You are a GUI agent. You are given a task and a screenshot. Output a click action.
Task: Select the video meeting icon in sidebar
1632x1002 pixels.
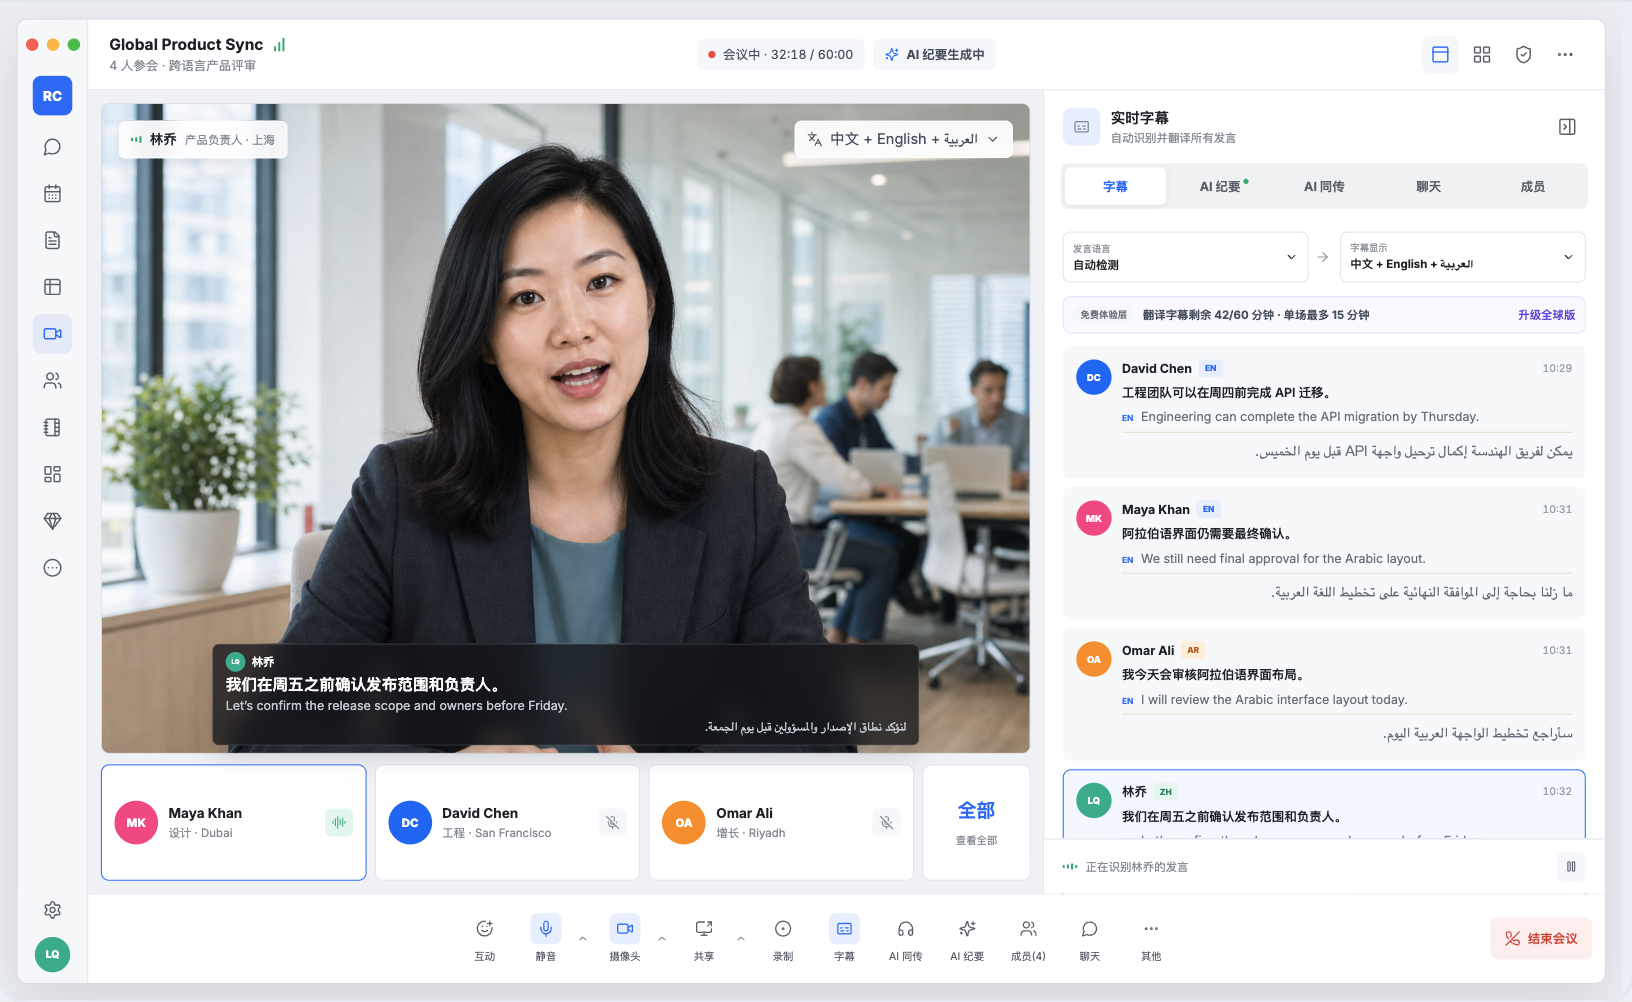pyautogui.click(x=52, y=334)
